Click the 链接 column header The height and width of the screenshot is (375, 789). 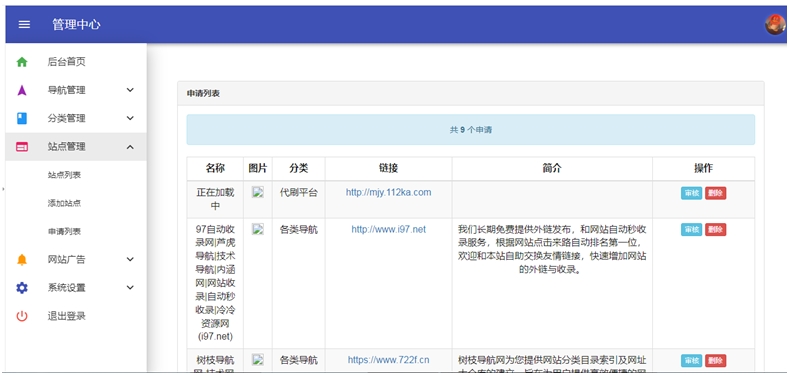coord(388,169)
